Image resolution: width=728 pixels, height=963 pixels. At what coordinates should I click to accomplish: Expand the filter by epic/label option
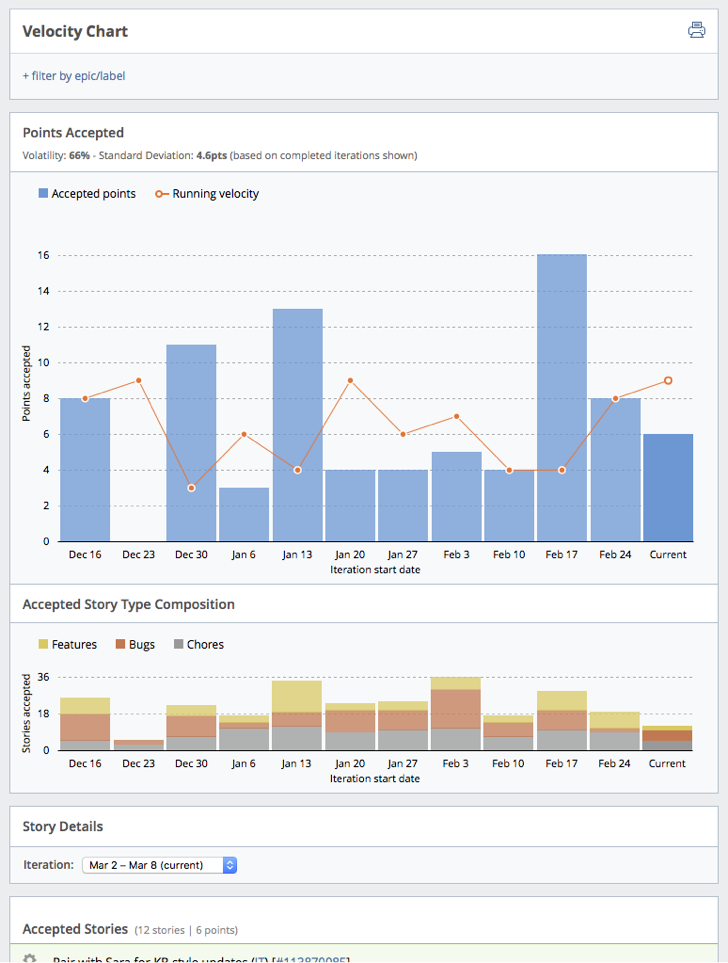point(74,76)
